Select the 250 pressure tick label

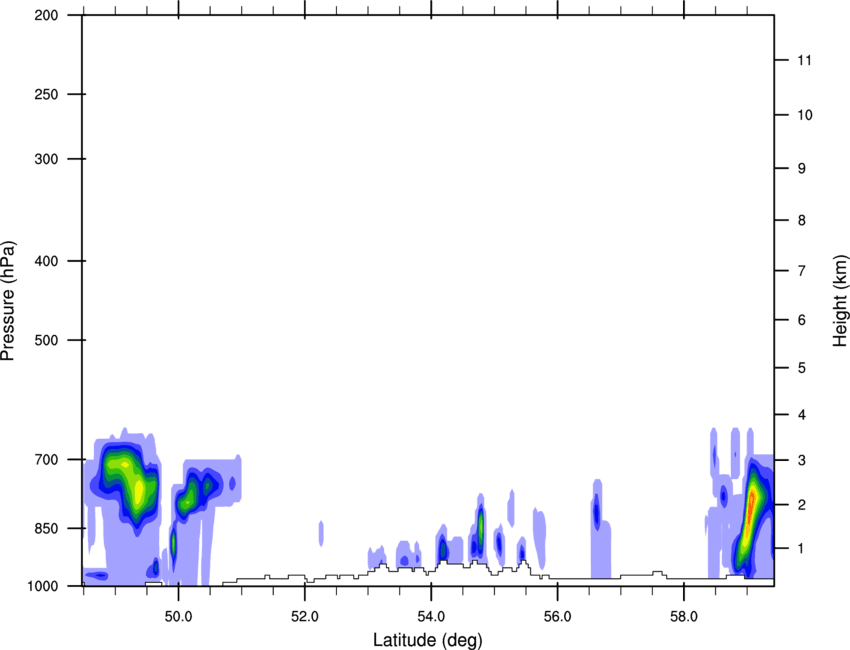click(x=46, y=94)
